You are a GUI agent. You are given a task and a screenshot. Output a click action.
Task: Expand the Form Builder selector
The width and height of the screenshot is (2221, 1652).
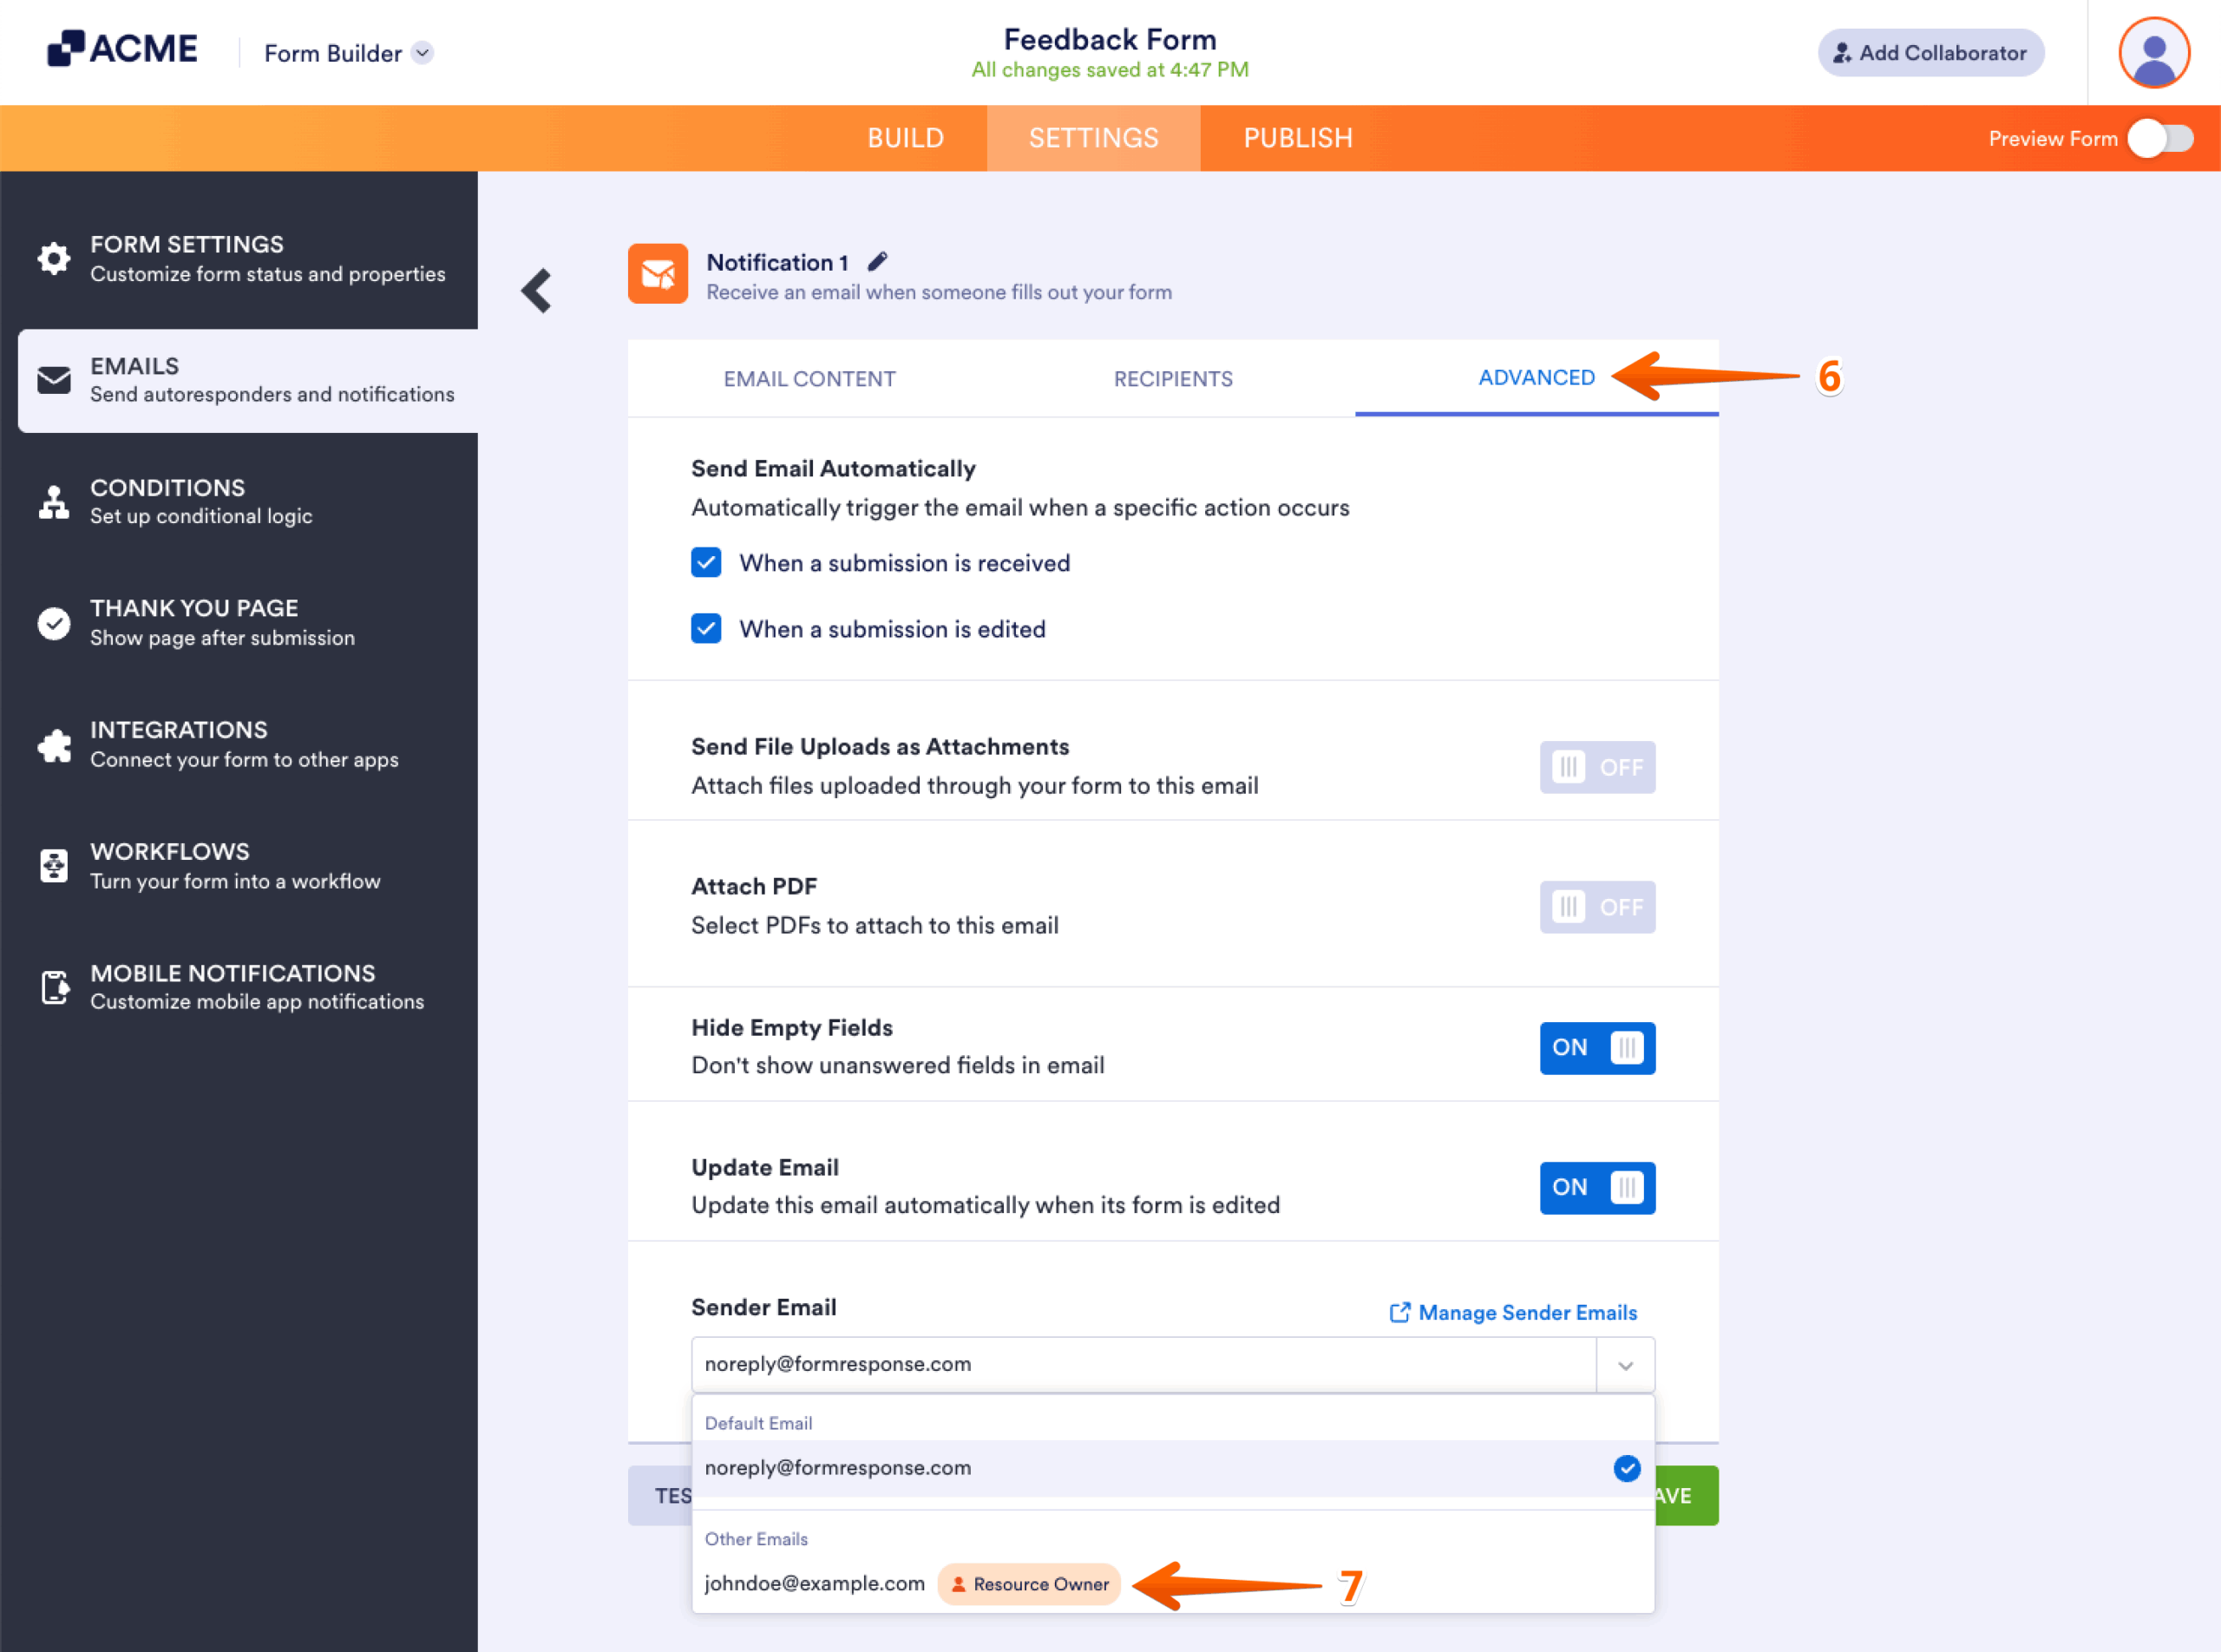(422, 53)
